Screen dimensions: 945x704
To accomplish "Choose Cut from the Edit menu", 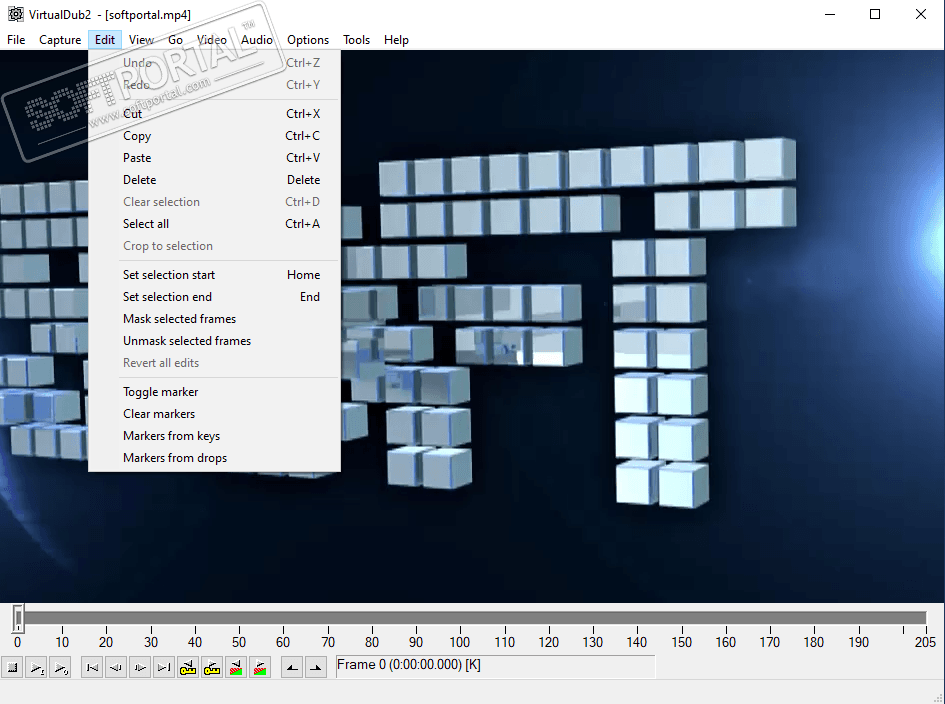I will [x=214, y=114].
